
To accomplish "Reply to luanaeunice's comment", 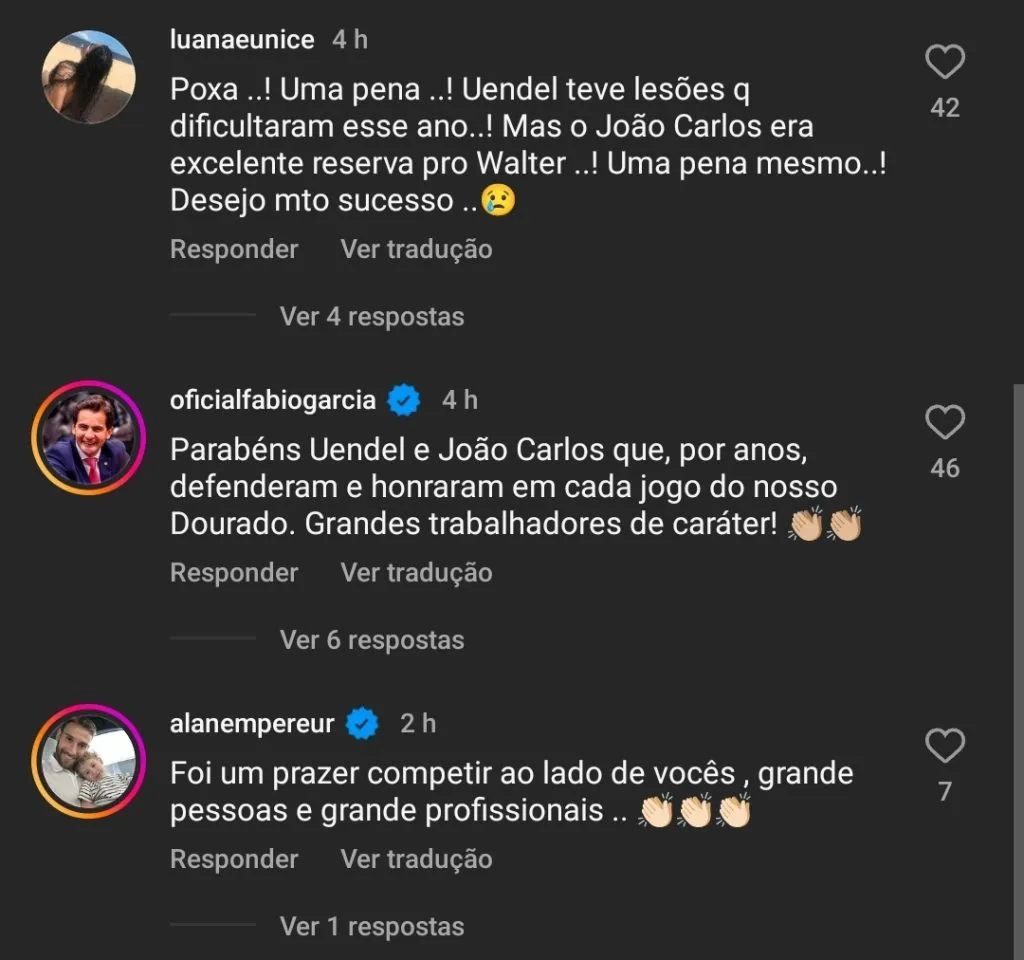I will coord(234,249).
